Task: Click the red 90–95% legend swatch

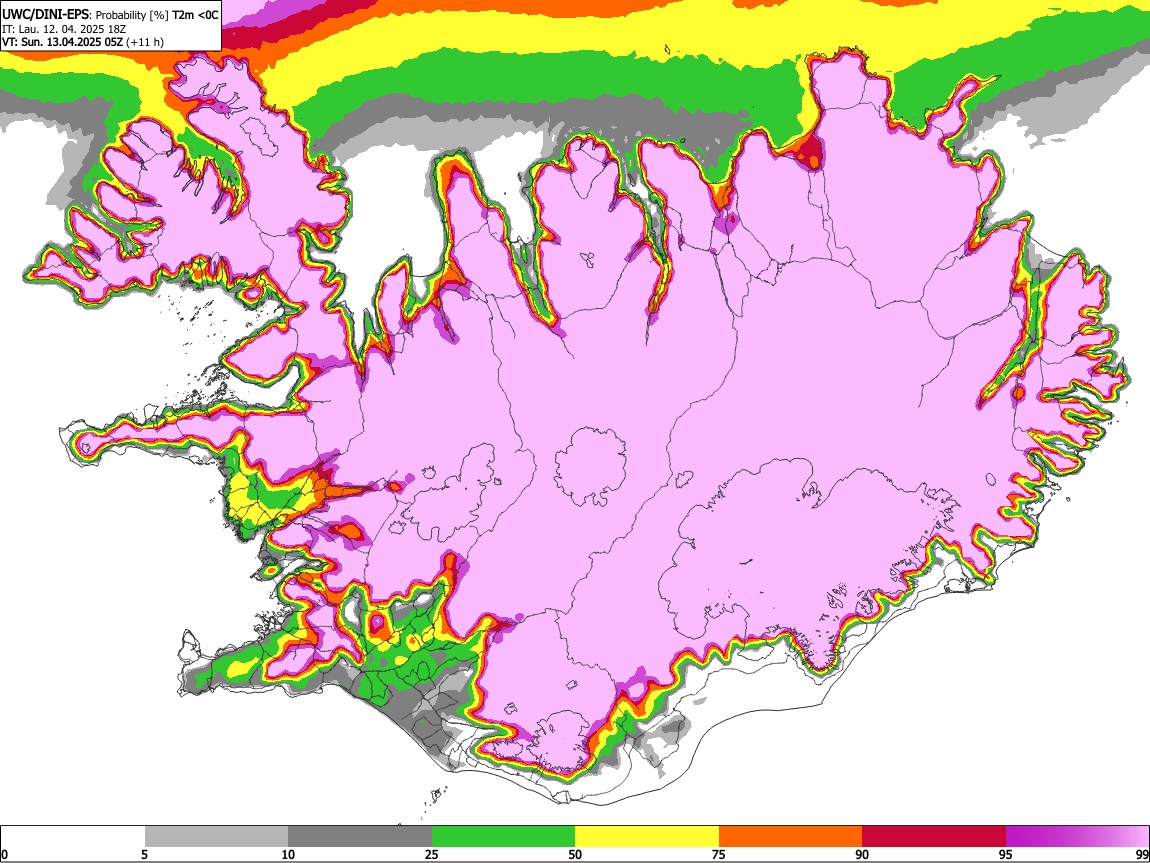Action: [x=934, y=837]
